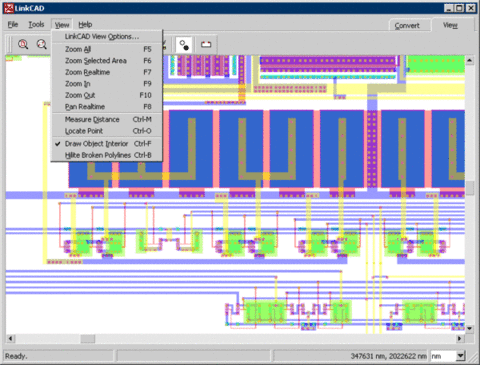Click the Zoom All magnifier toolbar icon
Screen dimensions: 480x365
coord(23,44)
